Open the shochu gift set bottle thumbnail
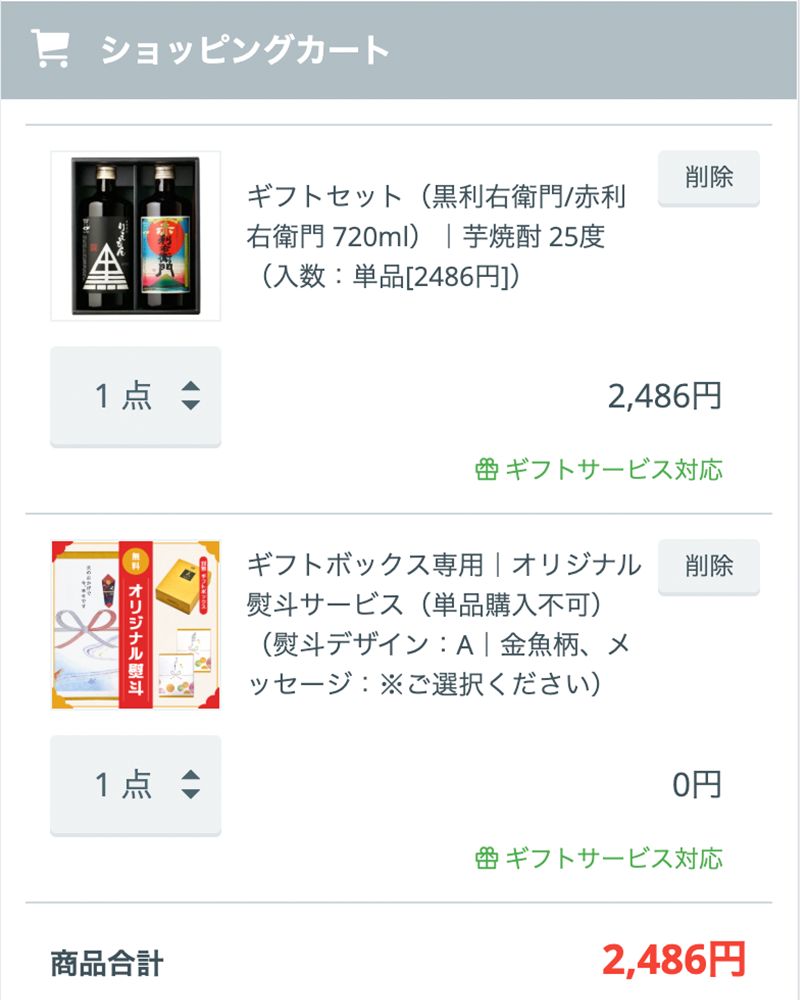Screen dimensions: 800x1000 pos(136,236)
